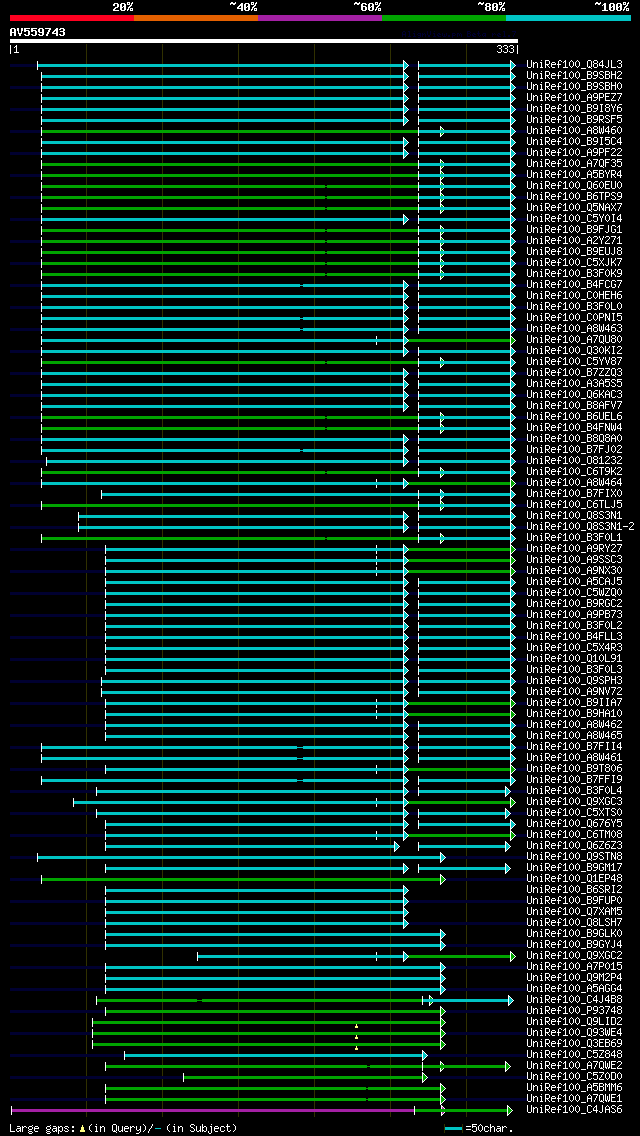Select the query name AV559743
The height and width of the screenshot is (1136, 640).
click(x=38, y=32)
